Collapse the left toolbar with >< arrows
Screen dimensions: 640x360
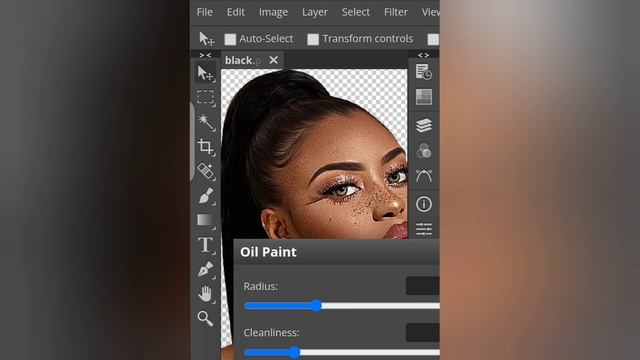tap(205, 55)
